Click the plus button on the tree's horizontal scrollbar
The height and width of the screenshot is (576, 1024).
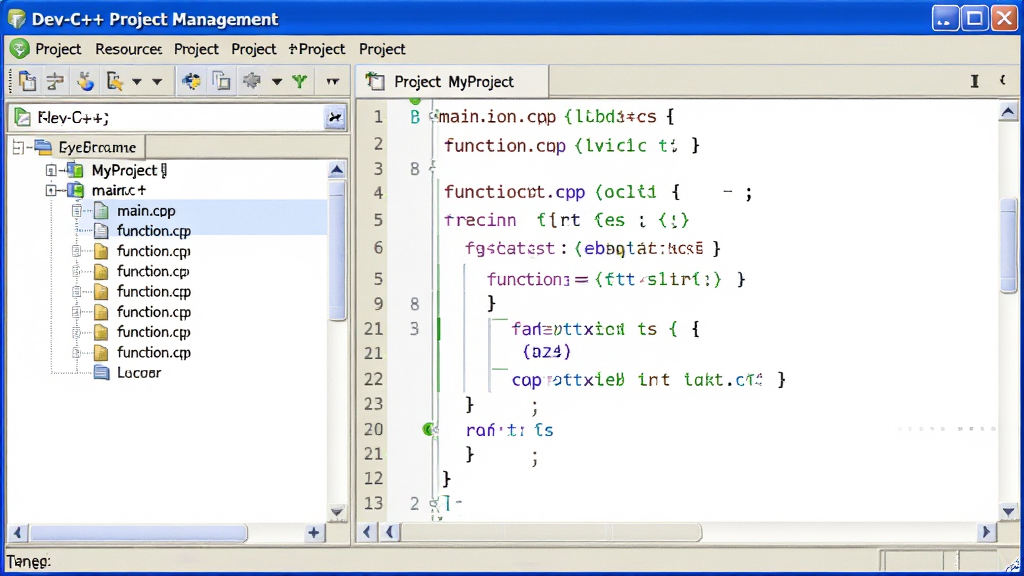(314, 533)
